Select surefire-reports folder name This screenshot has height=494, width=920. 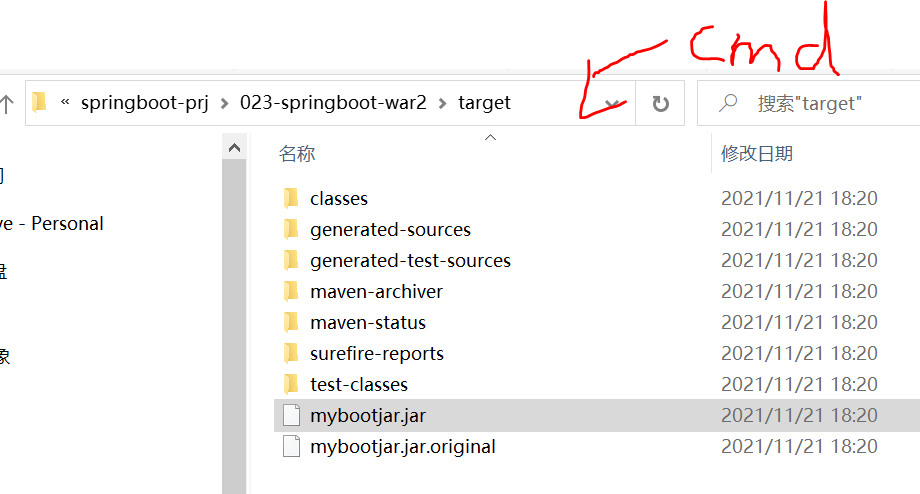click(x=377, y=354)
